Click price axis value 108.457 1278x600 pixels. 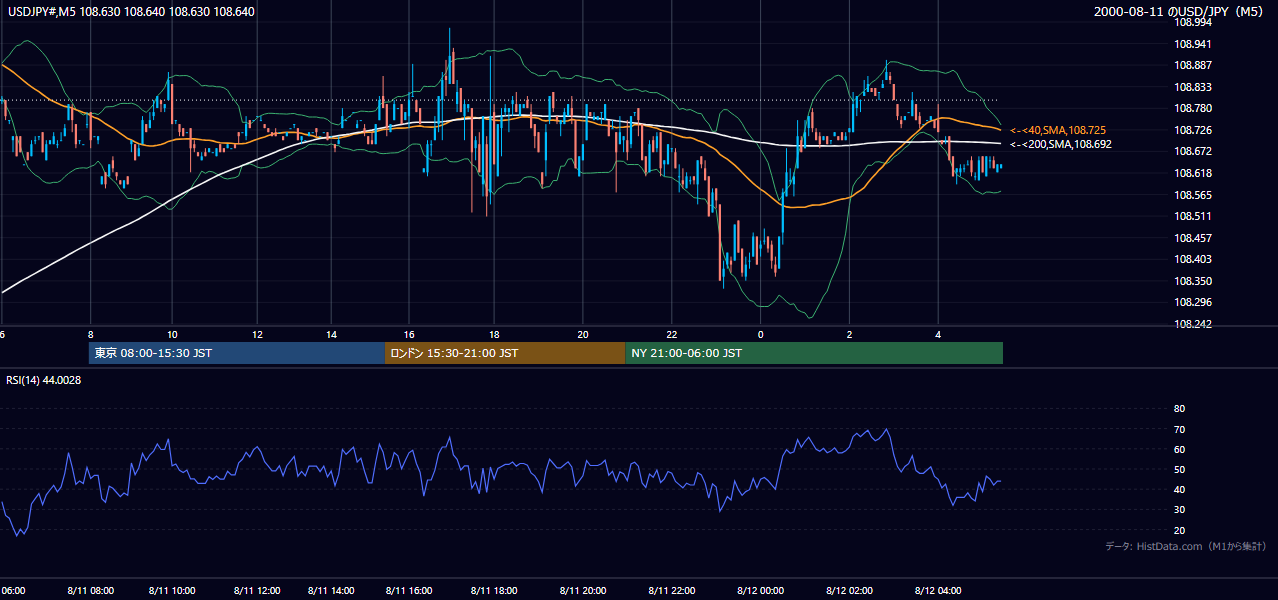coord(1193,238)
